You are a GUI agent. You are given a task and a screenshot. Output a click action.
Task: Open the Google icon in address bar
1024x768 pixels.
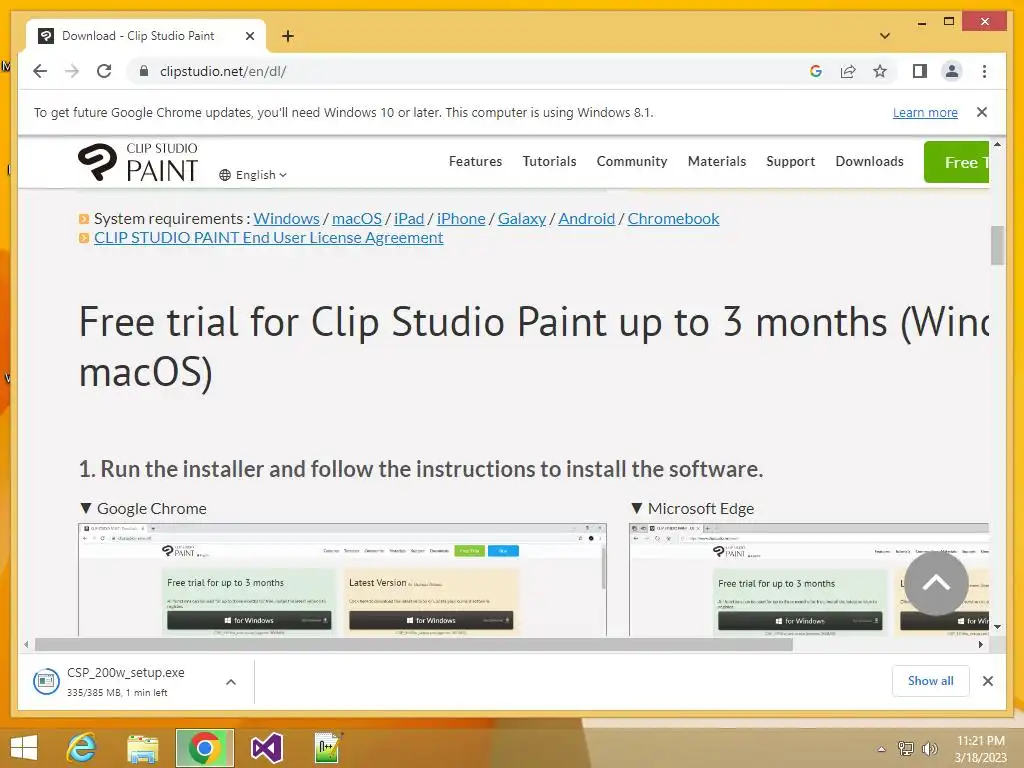(816, 71)
